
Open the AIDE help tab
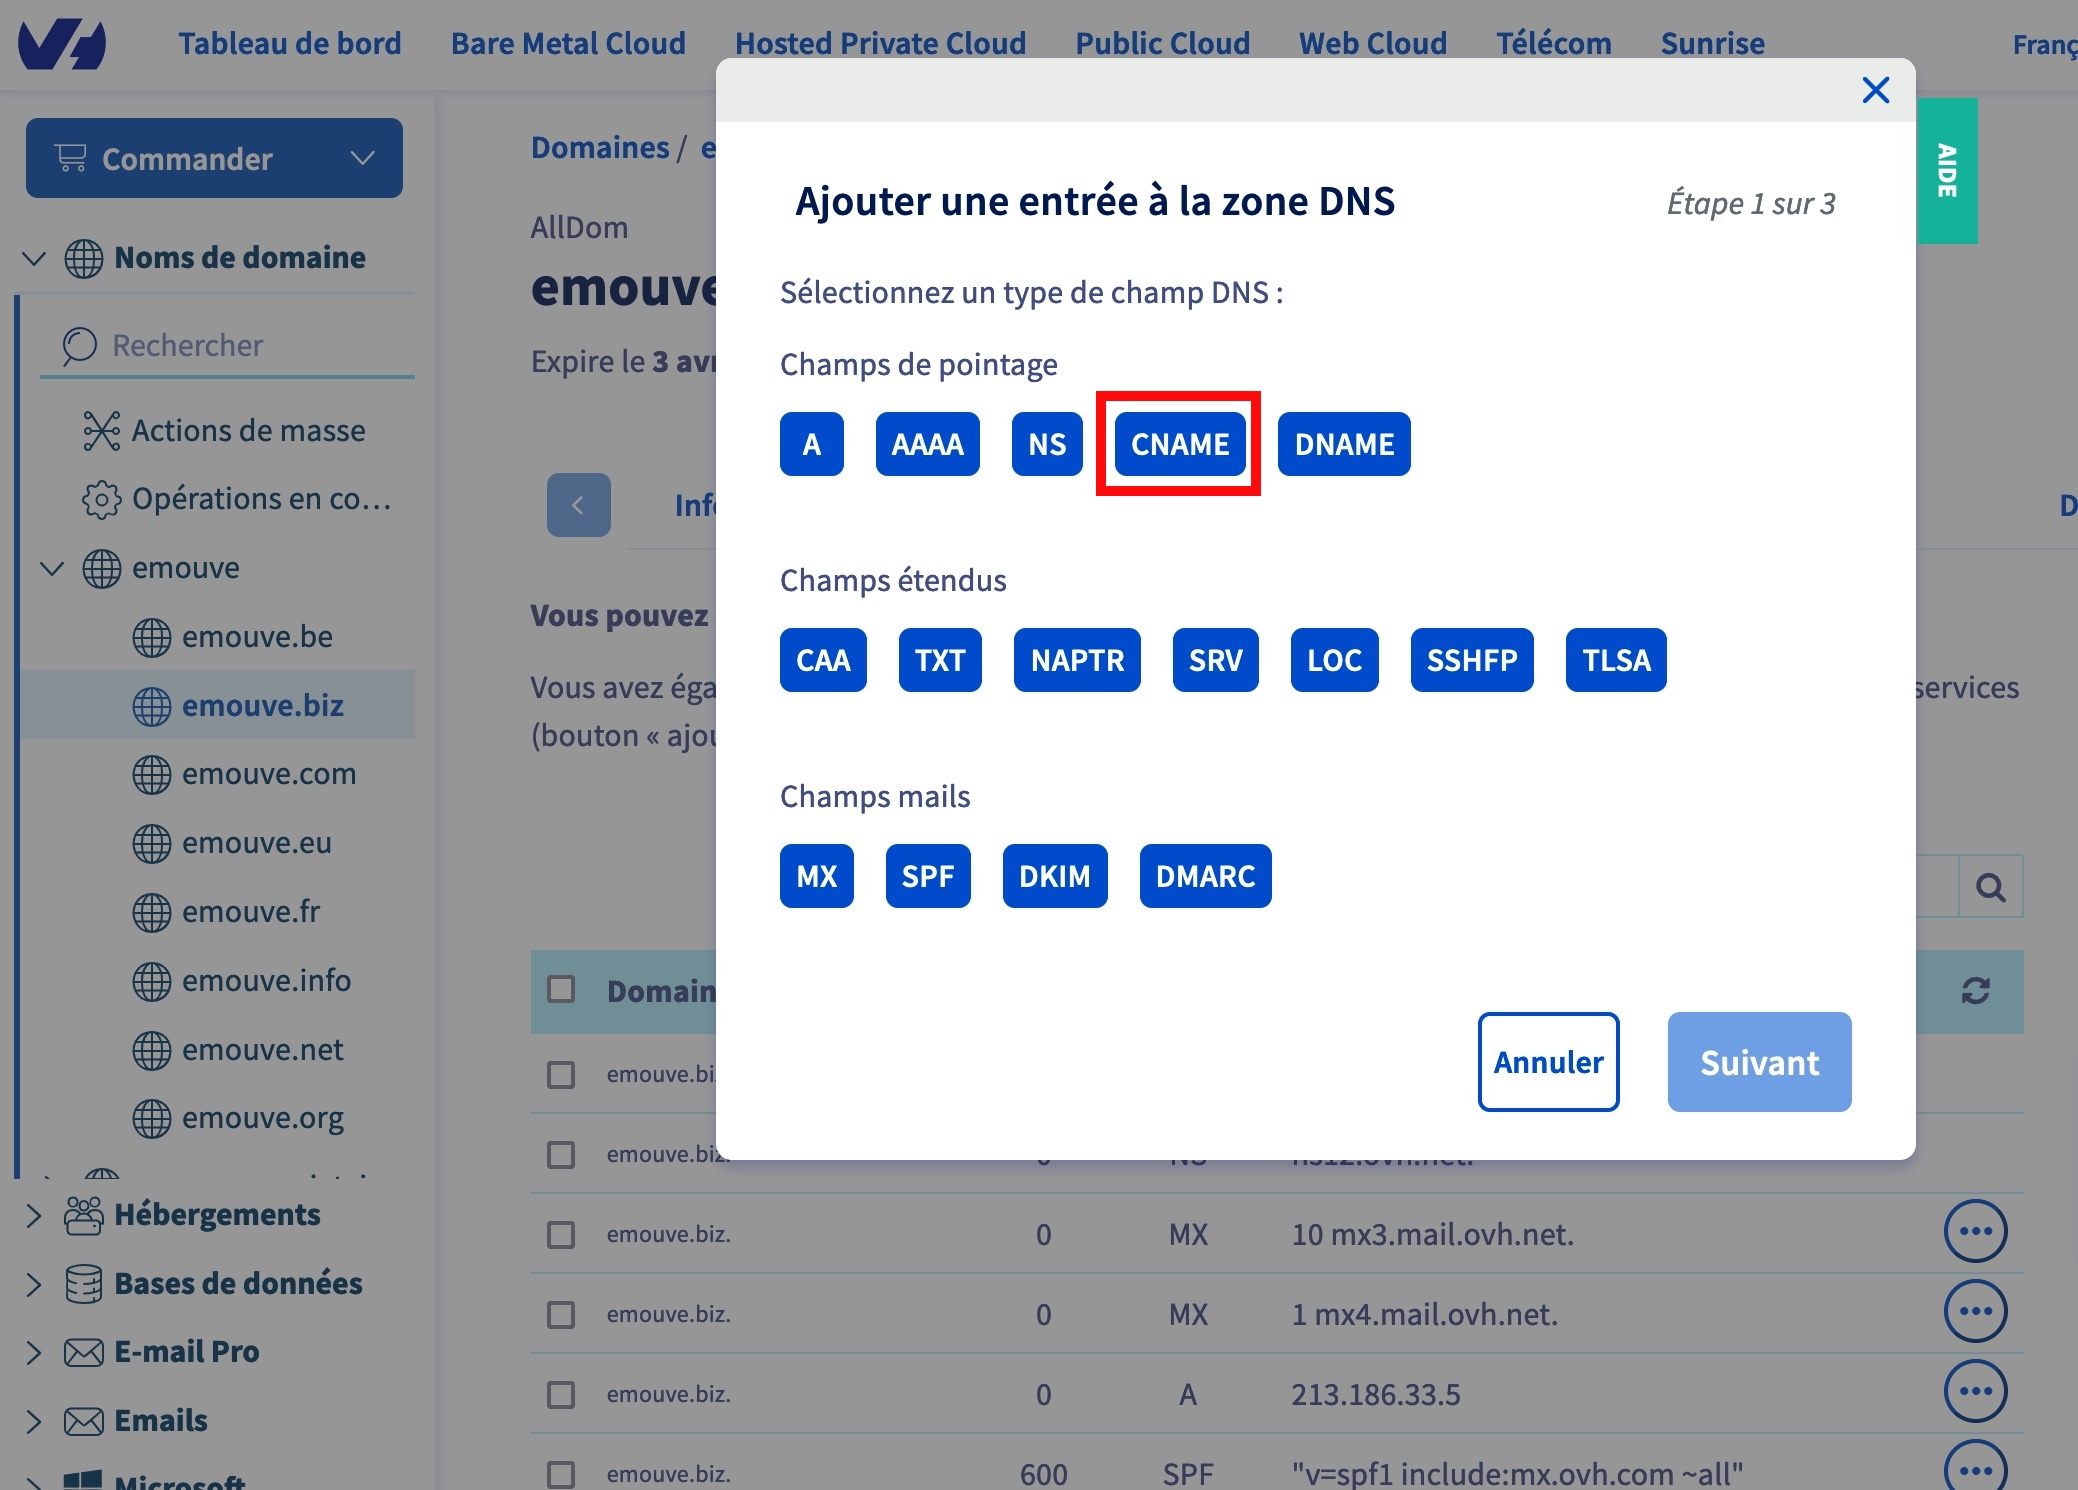1947,171
